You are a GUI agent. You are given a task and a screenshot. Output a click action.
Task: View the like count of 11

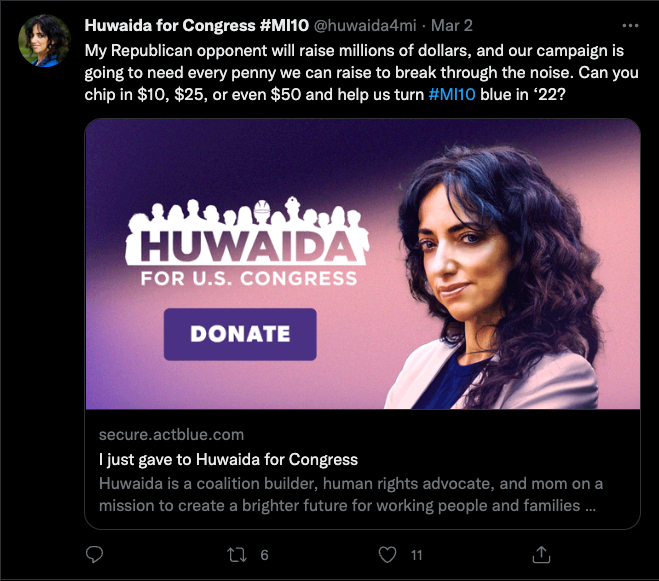click(x=416, y=555)
